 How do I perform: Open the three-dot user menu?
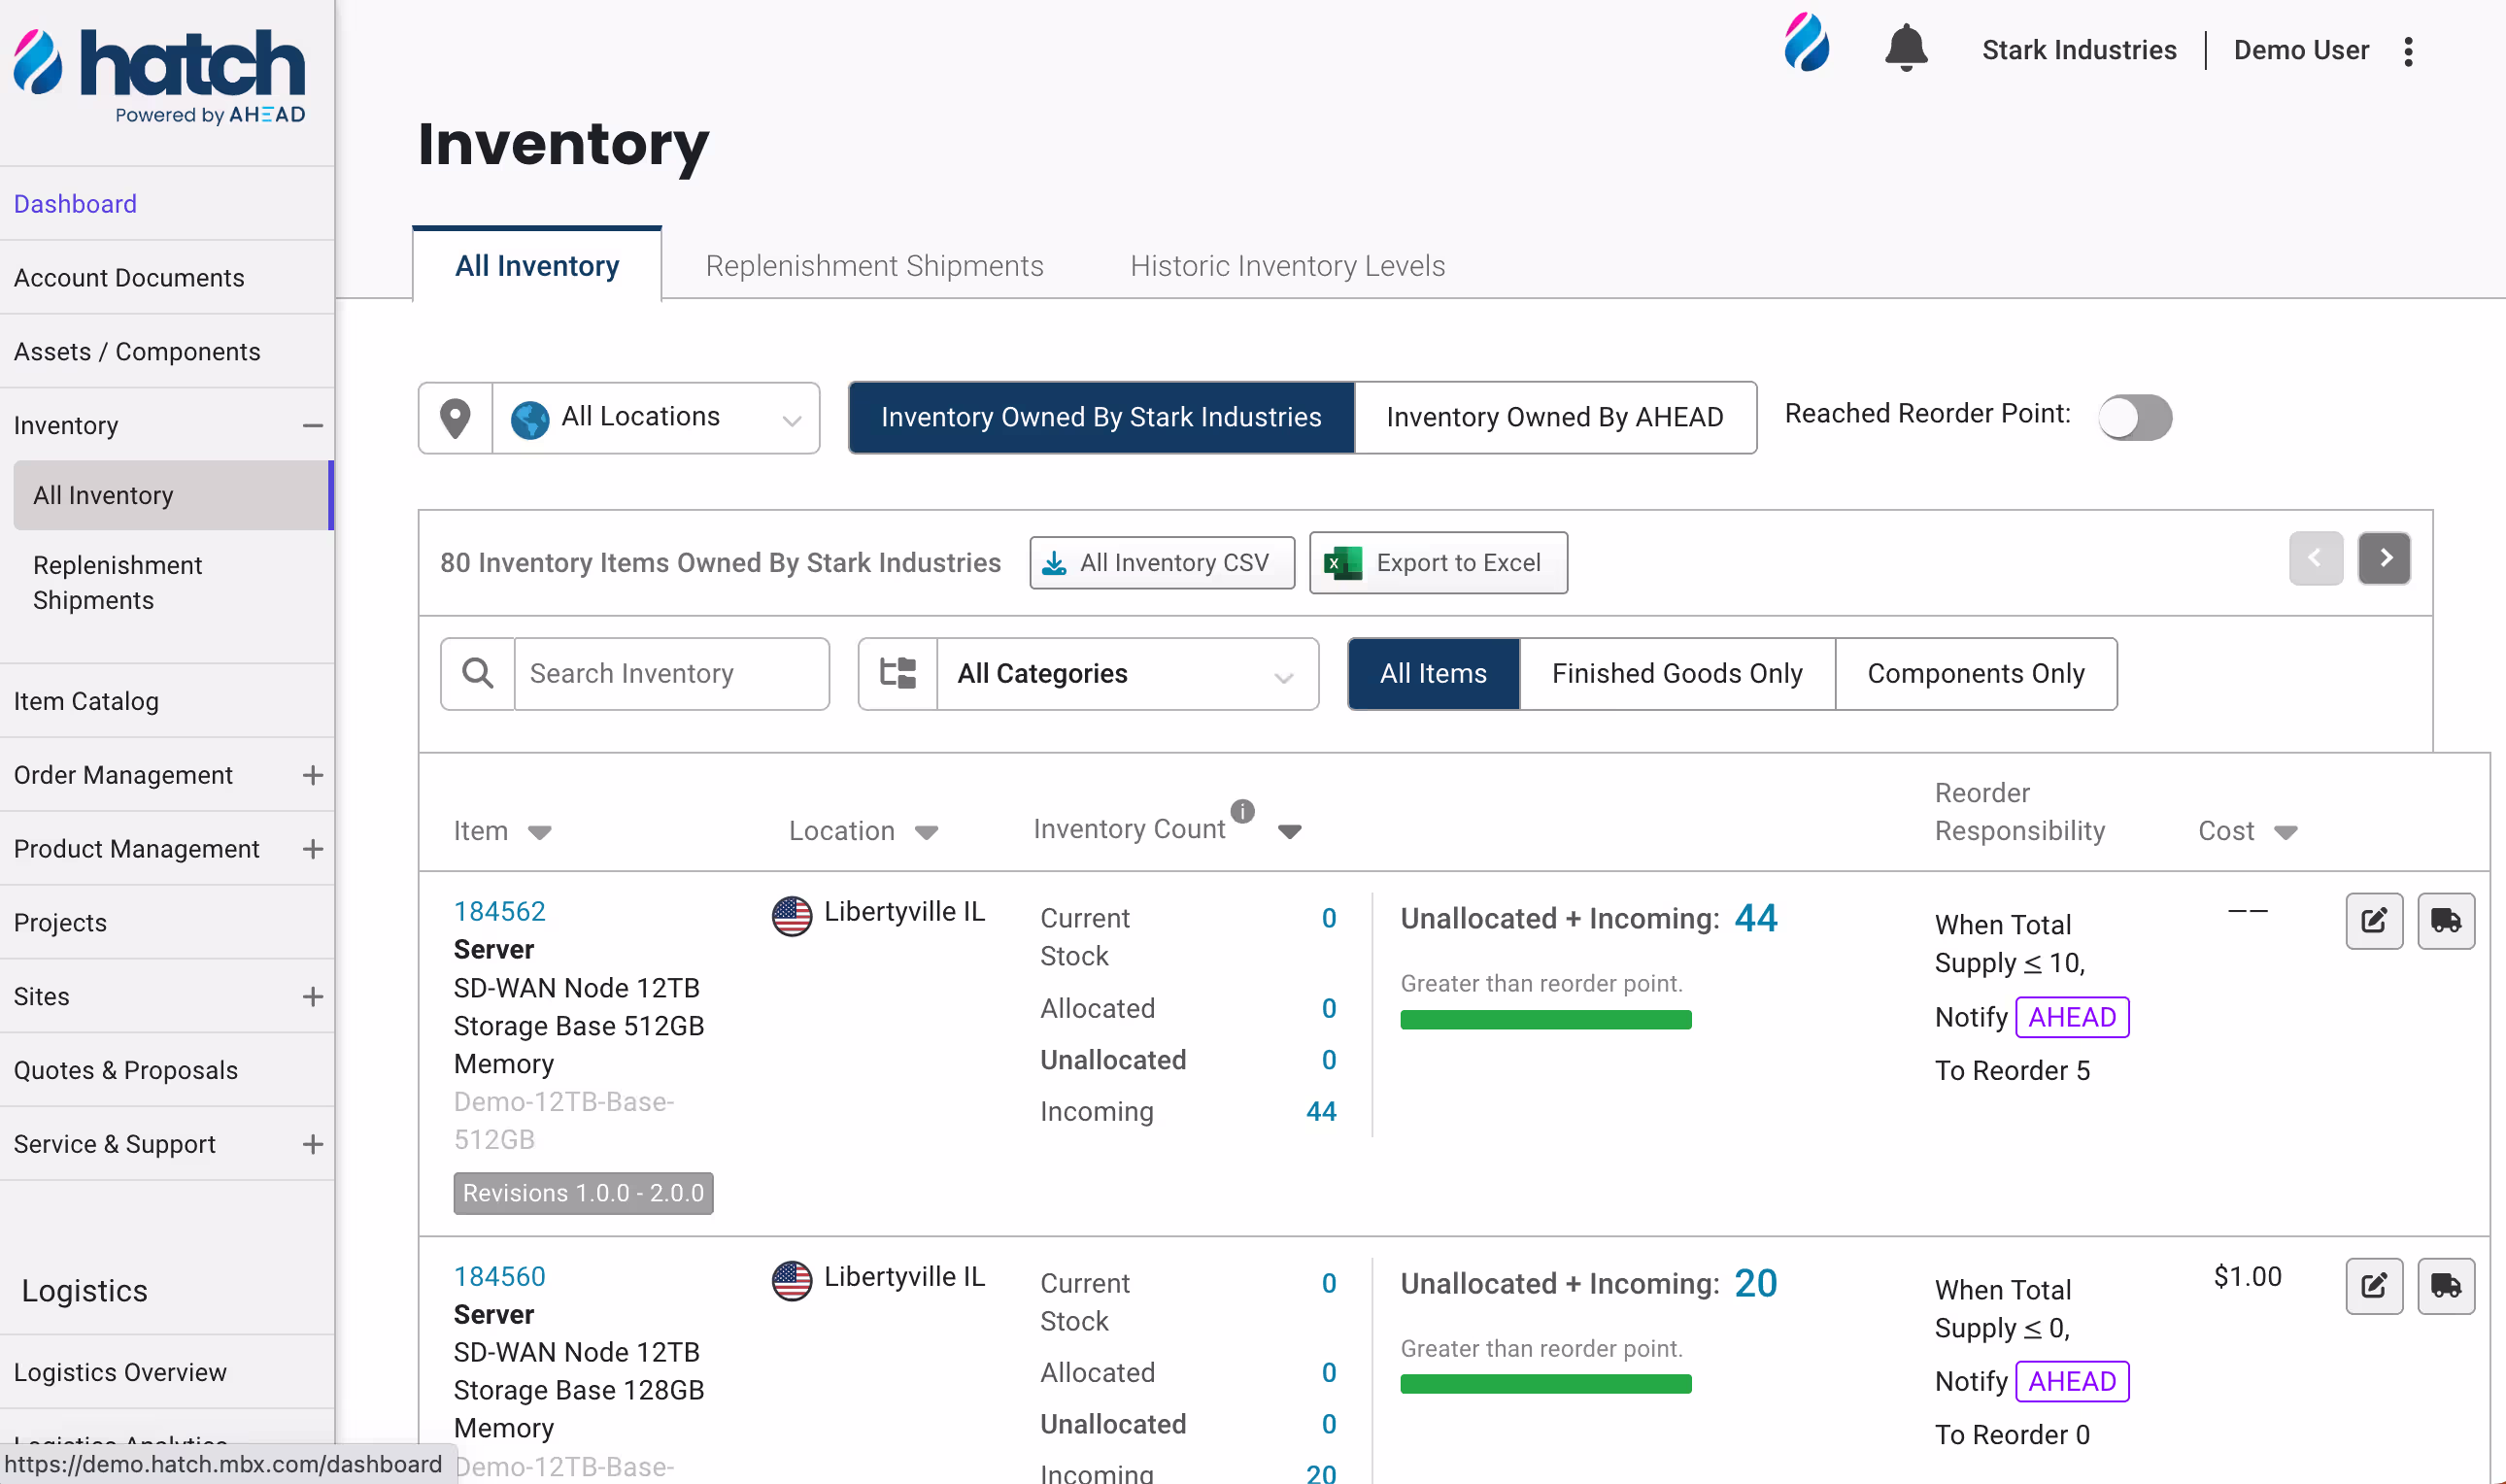(2408, 51)
